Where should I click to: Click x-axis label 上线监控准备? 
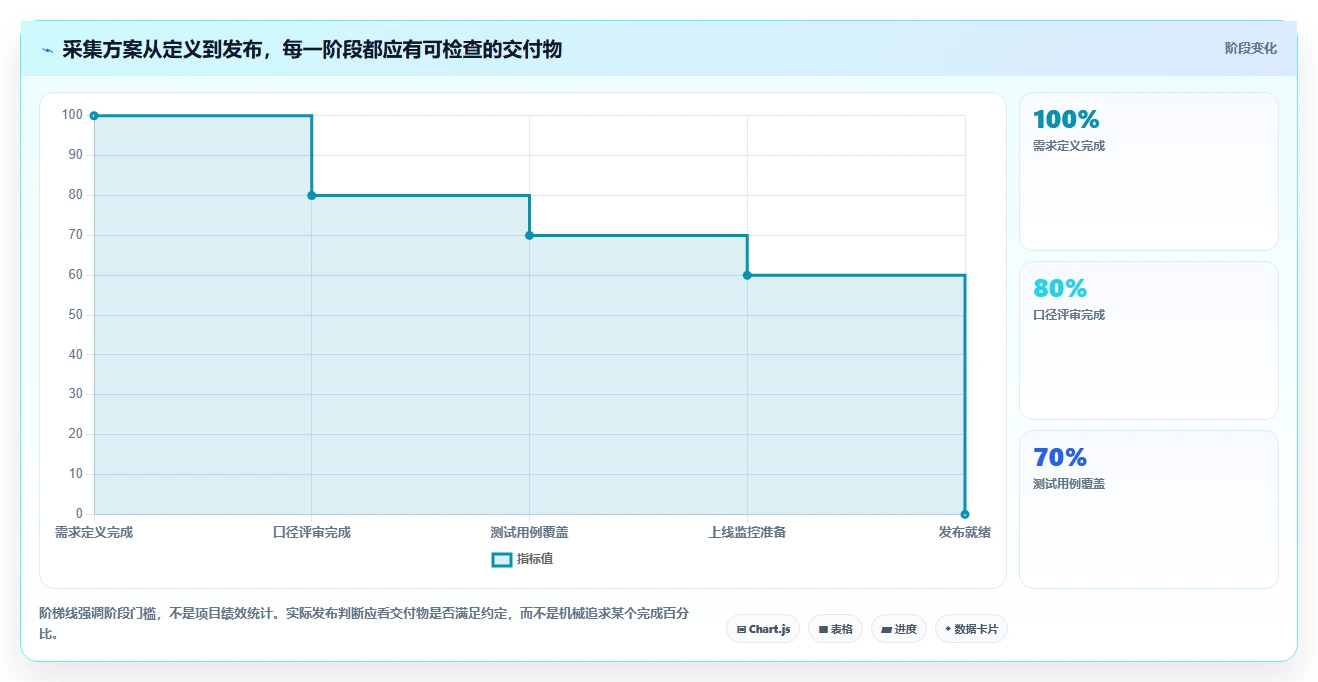click(x=747, y=532)
